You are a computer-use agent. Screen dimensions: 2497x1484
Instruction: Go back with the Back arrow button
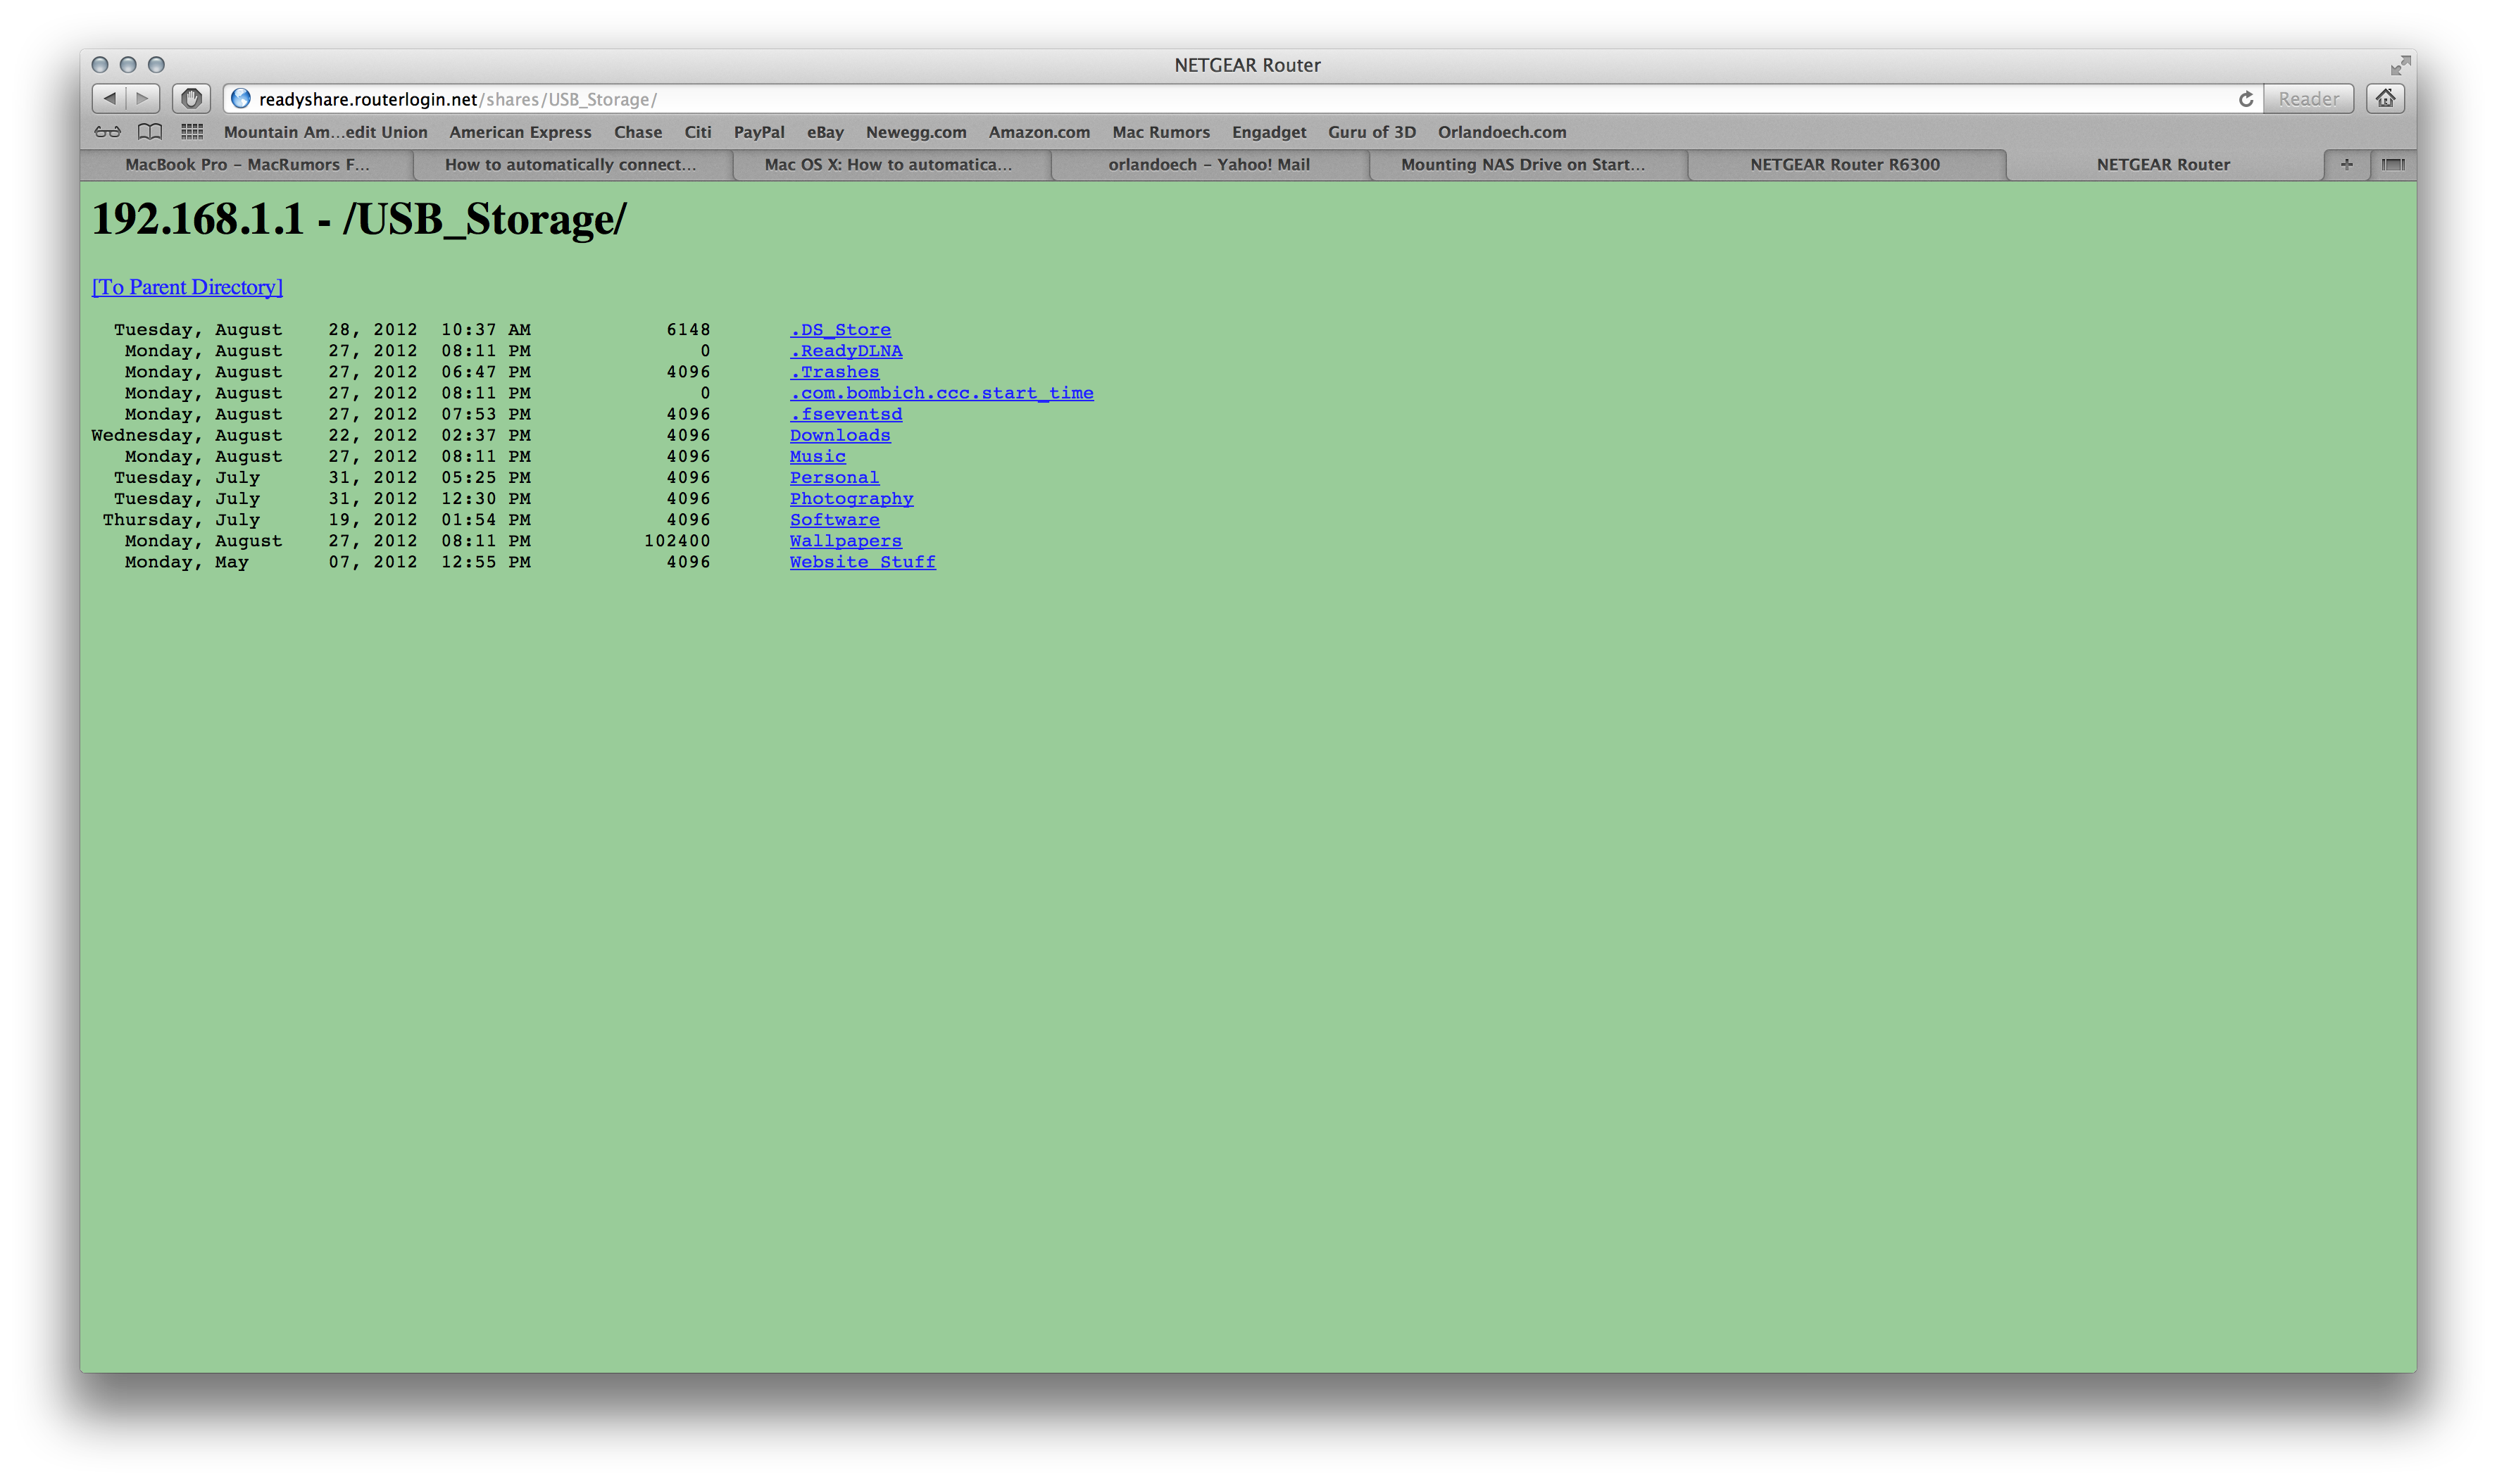click(110, 98)
